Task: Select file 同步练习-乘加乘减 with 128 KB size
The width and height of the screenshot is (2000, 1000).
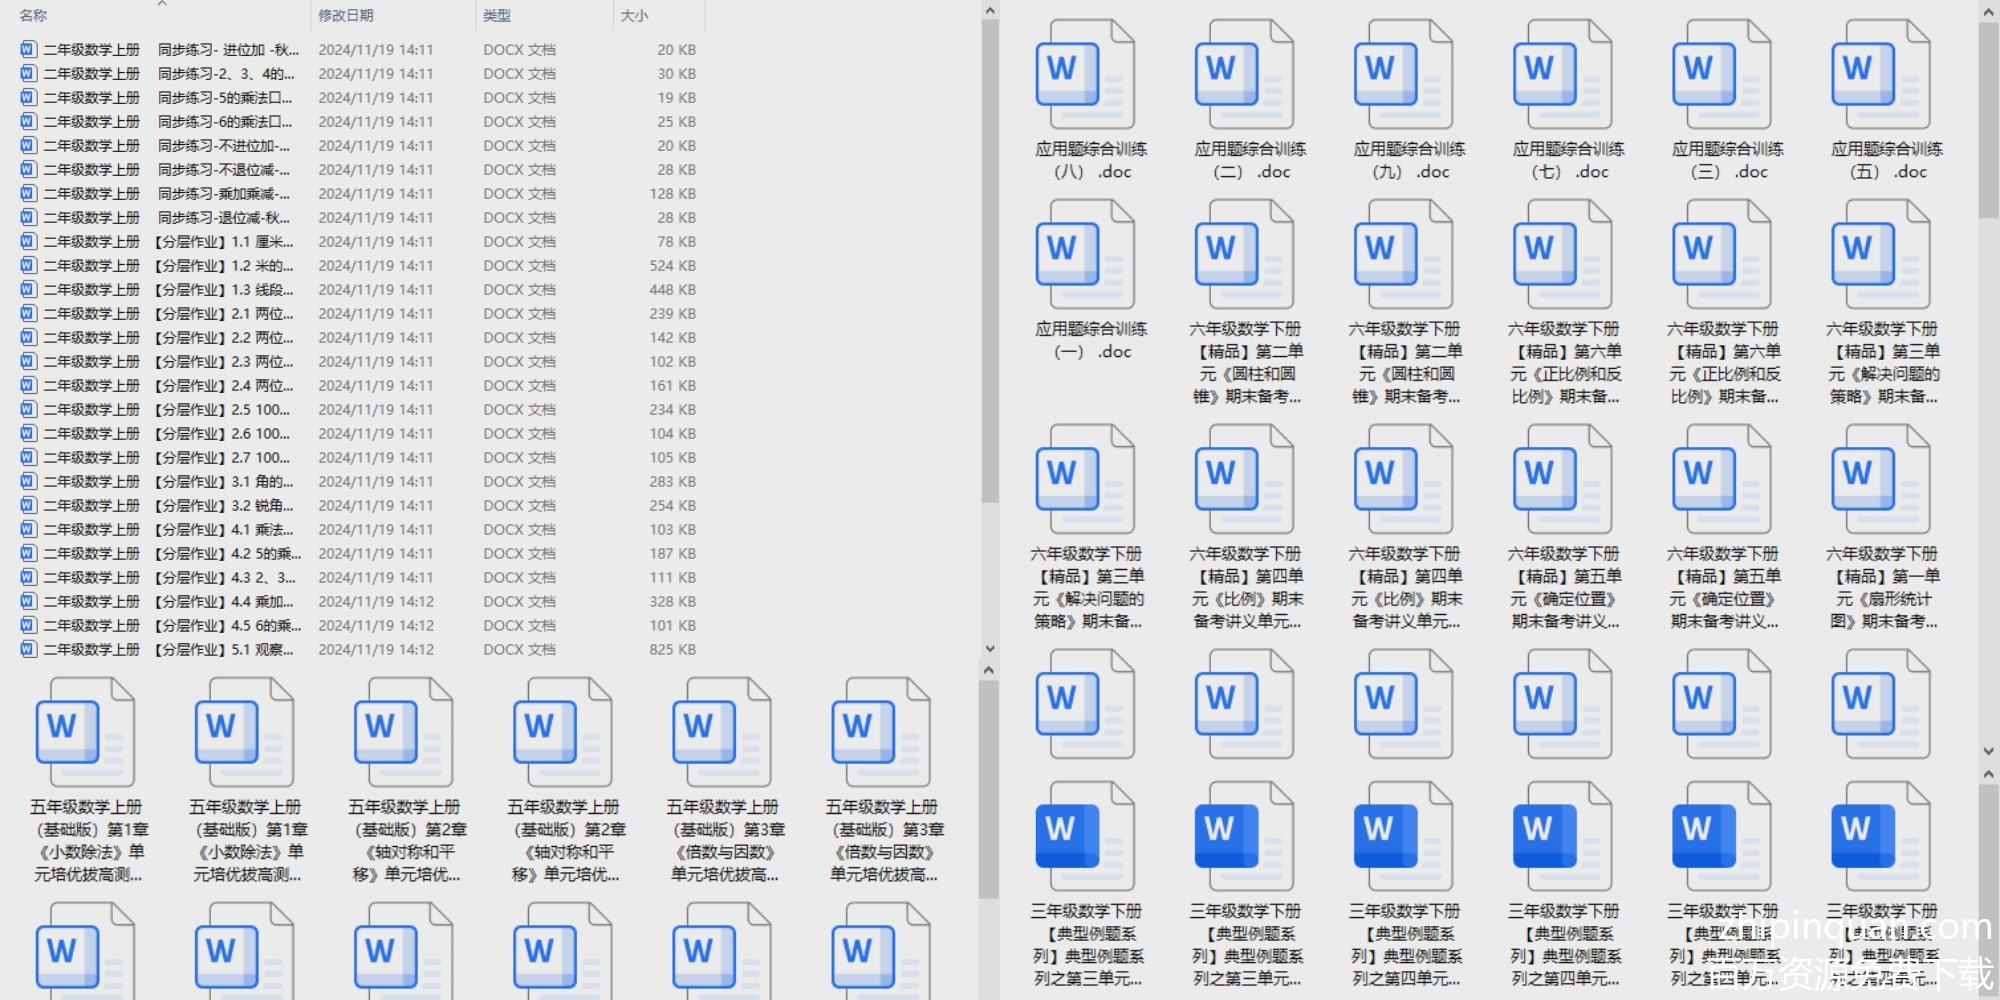Action: pos(224,194)
